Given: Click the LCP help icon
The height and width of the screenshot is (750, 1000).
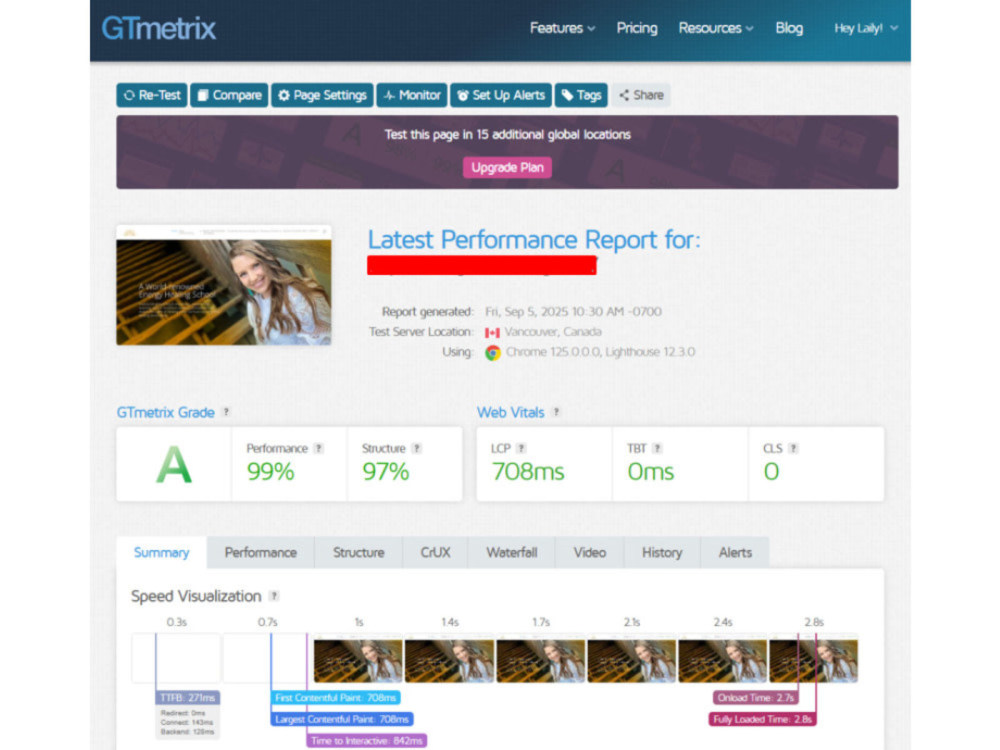Looking at the screenshot, I should [x=521, y=448].
